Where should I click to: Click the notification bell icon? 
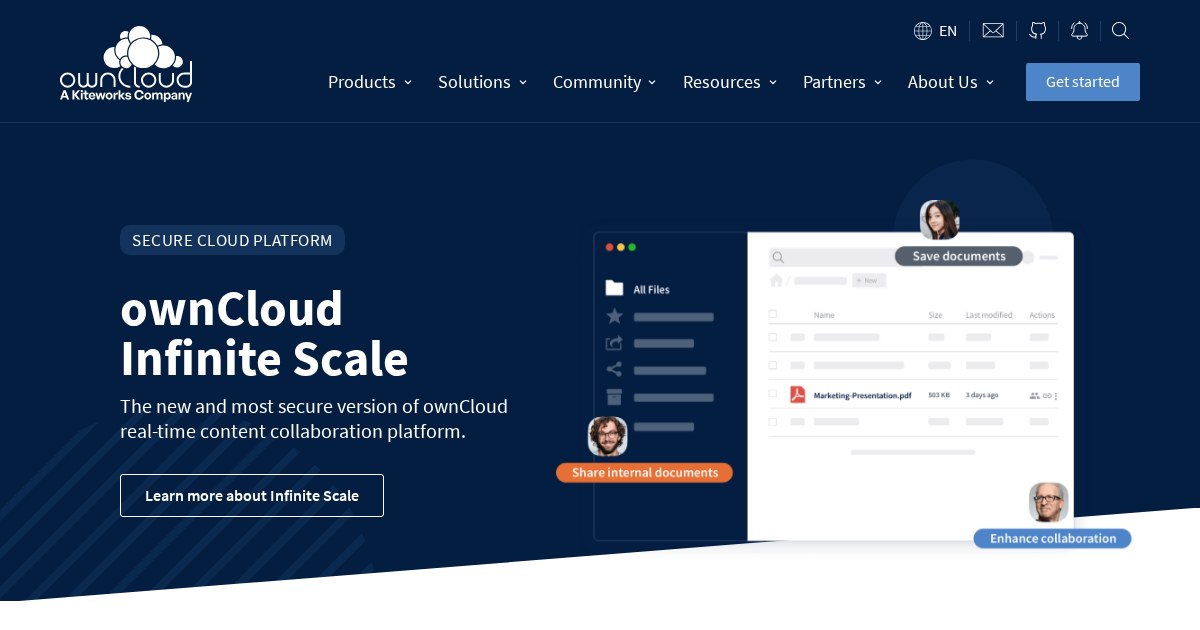tap(1079, 31)
